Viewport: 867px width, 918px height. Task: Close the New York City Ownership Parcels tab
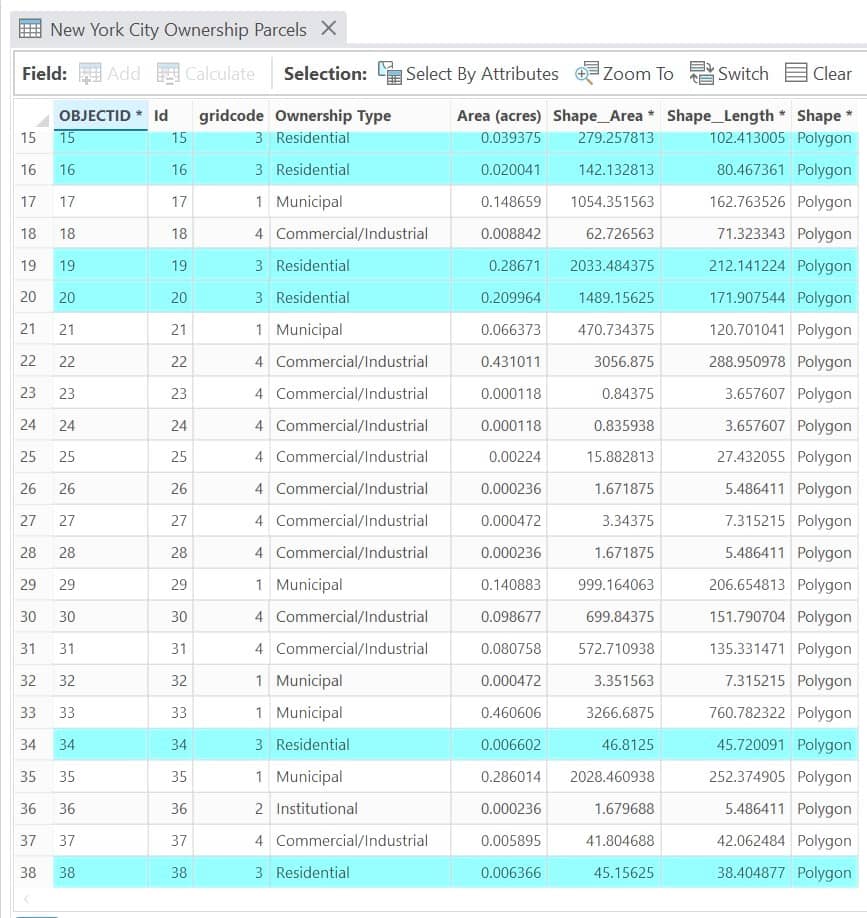pyautogui.click(x=329, y=28)
